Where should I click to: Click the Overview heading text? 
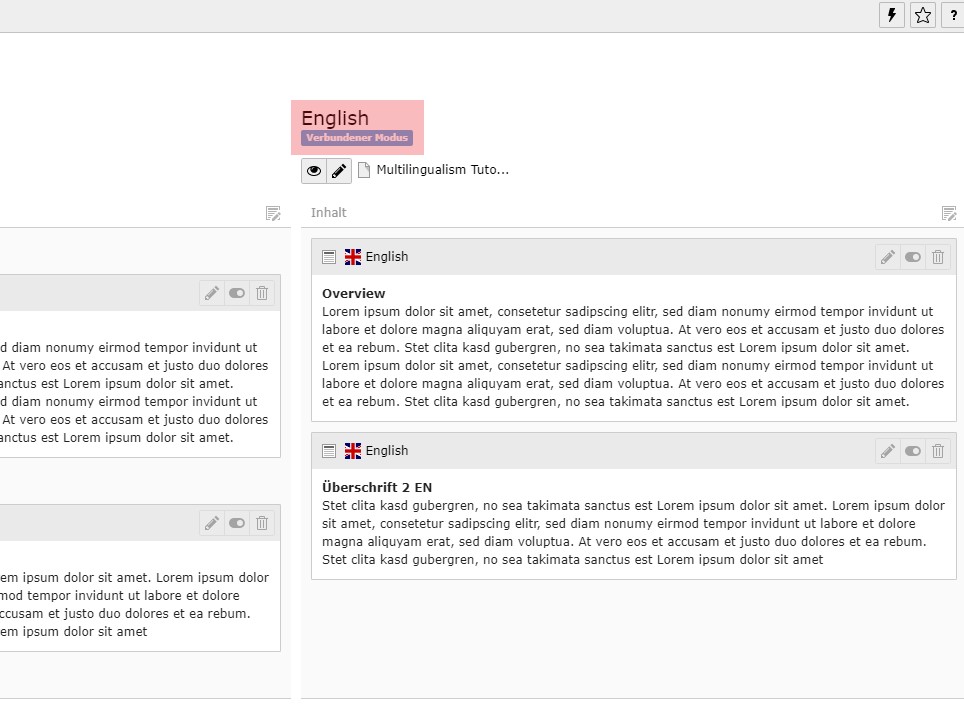coord(353,293)
